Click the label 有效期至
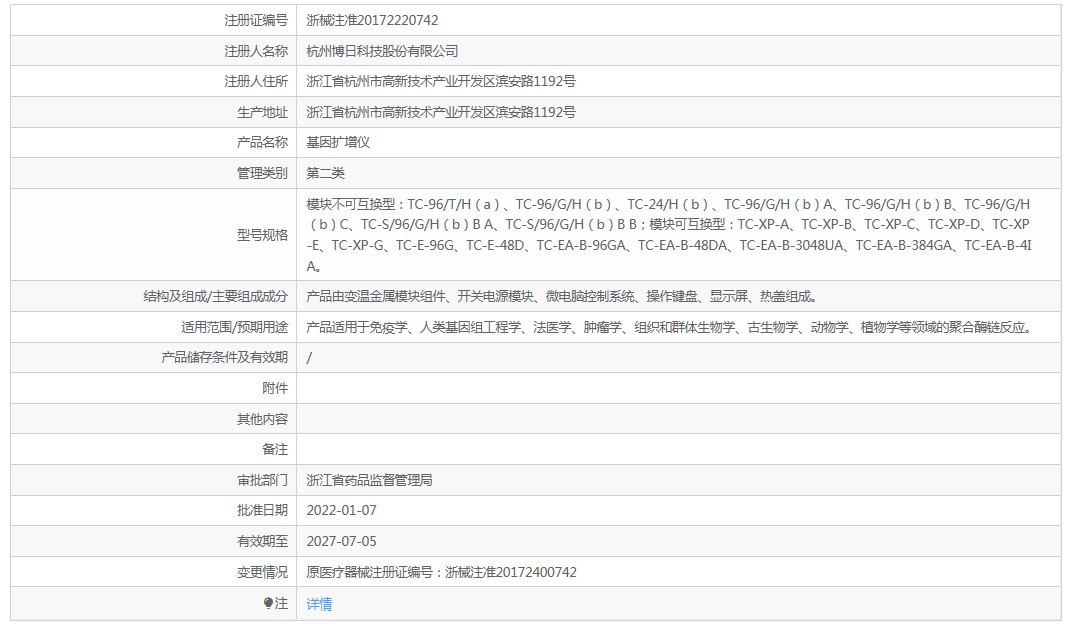This screenshot has width=1067, height=624. (x=262, y=541)
